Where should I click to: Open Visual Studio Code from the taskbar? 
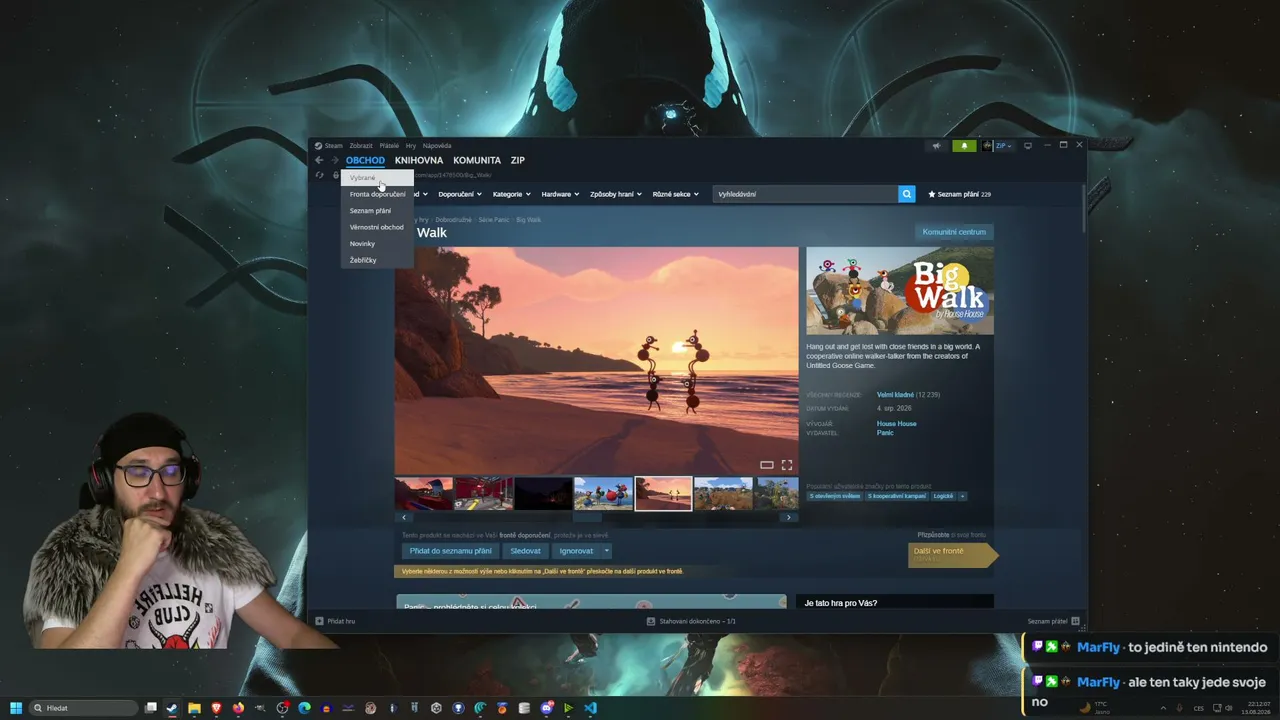[590, 708]
